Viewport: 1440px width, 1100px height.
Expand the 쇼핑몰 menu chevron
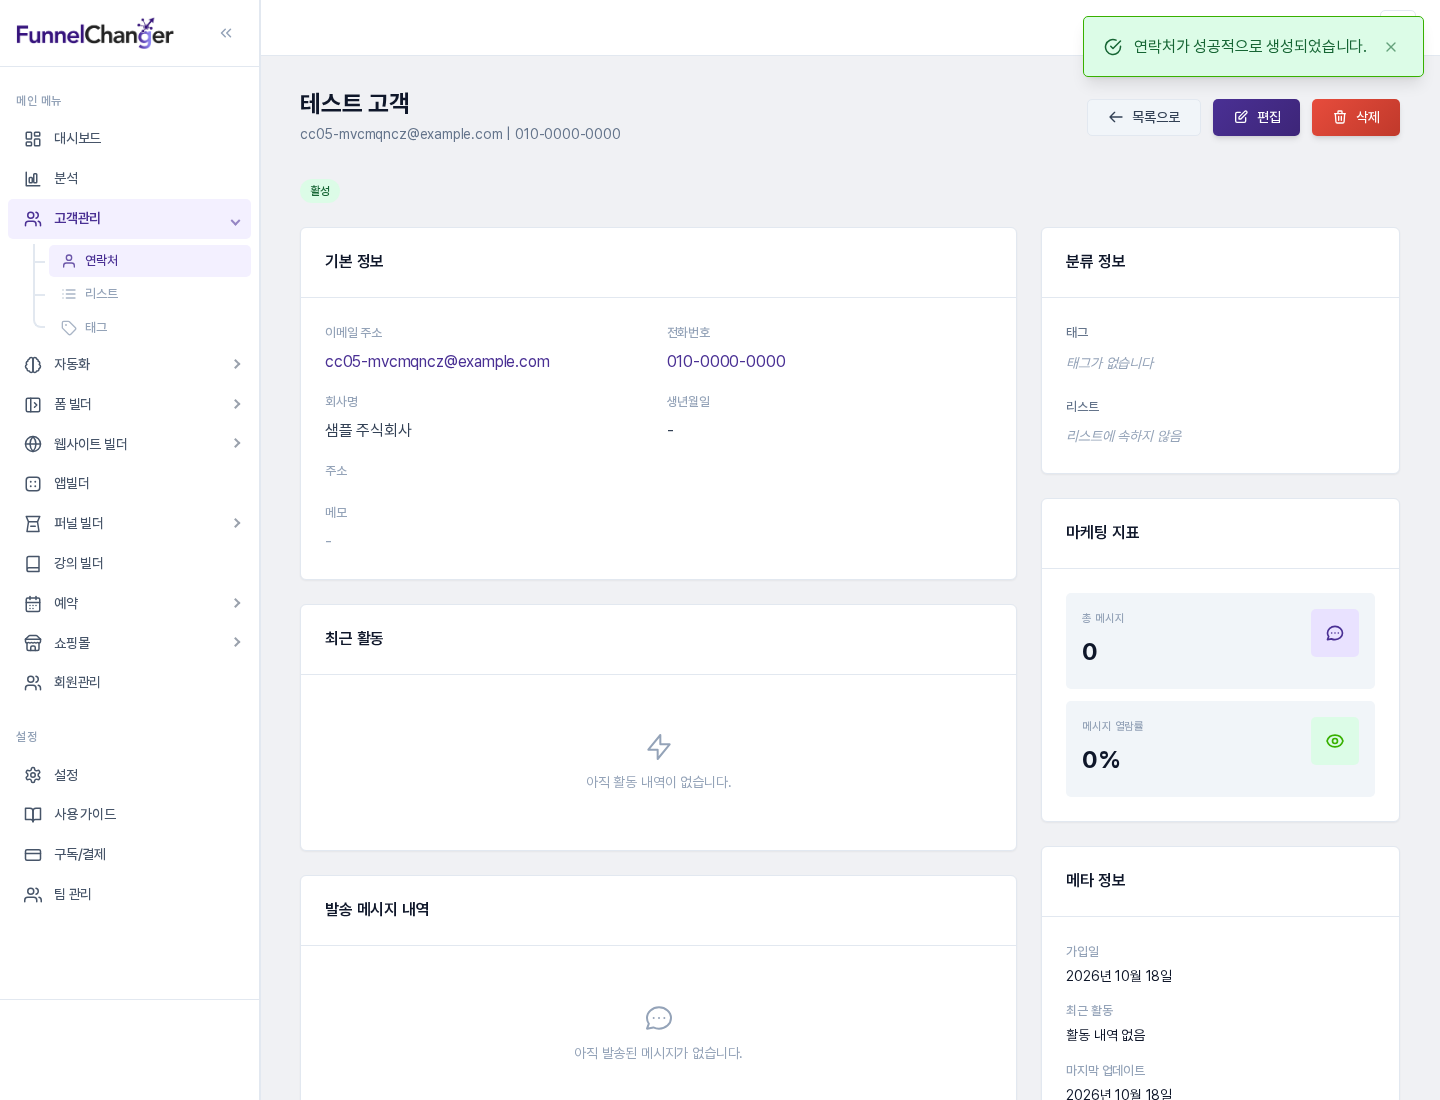pyautogui.click(x=237, y=642)
